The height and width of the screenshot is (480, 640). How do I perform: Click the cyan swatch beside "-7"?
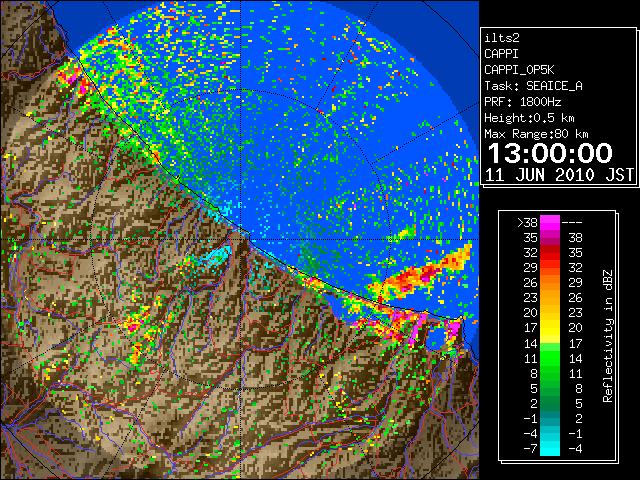click(x=550, y=449)
